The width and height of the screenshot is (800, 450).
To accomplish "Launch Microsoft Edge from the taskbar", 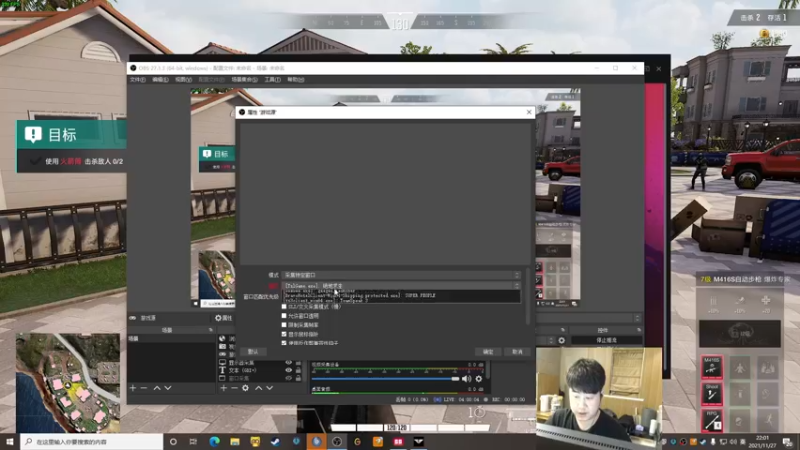I will [214, 442].
